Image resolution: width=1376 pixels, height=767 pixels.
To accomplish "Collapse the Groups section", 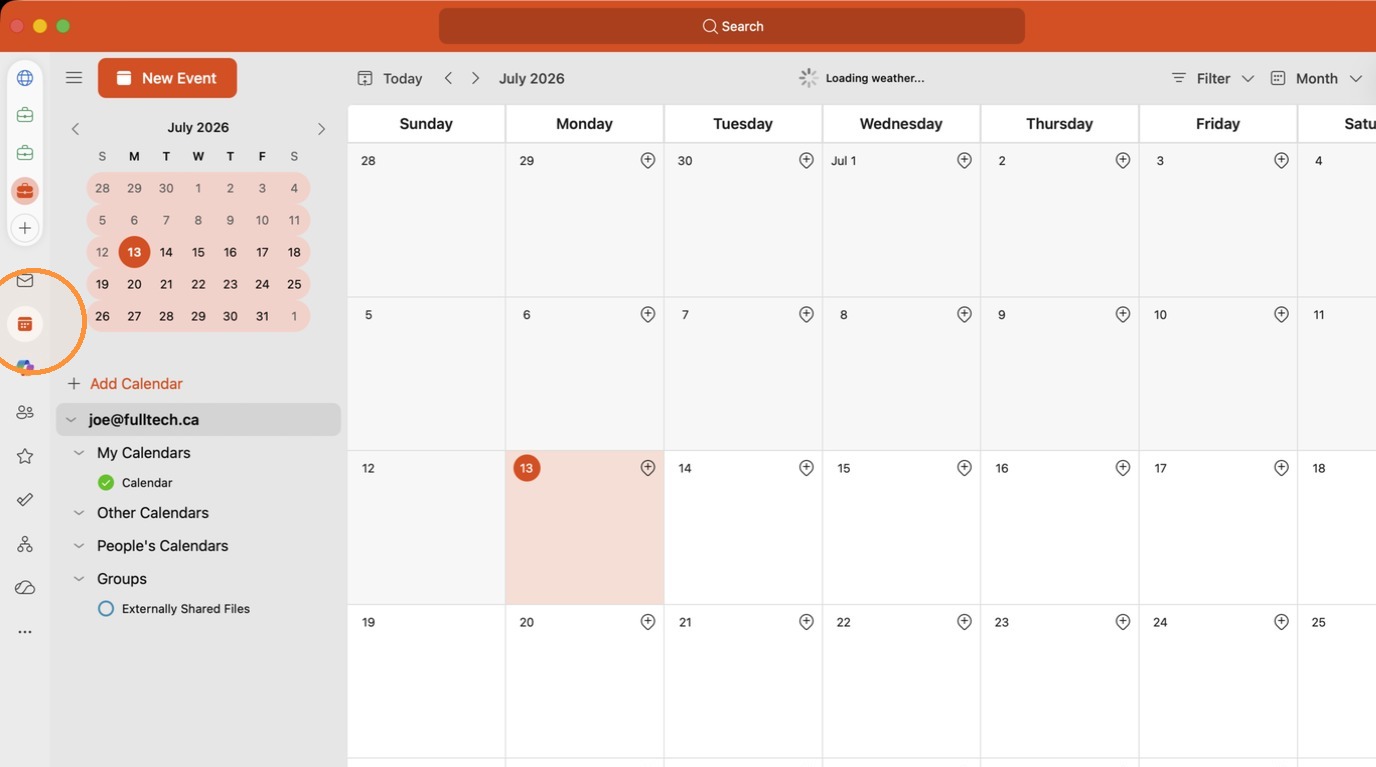I will 79,579.
